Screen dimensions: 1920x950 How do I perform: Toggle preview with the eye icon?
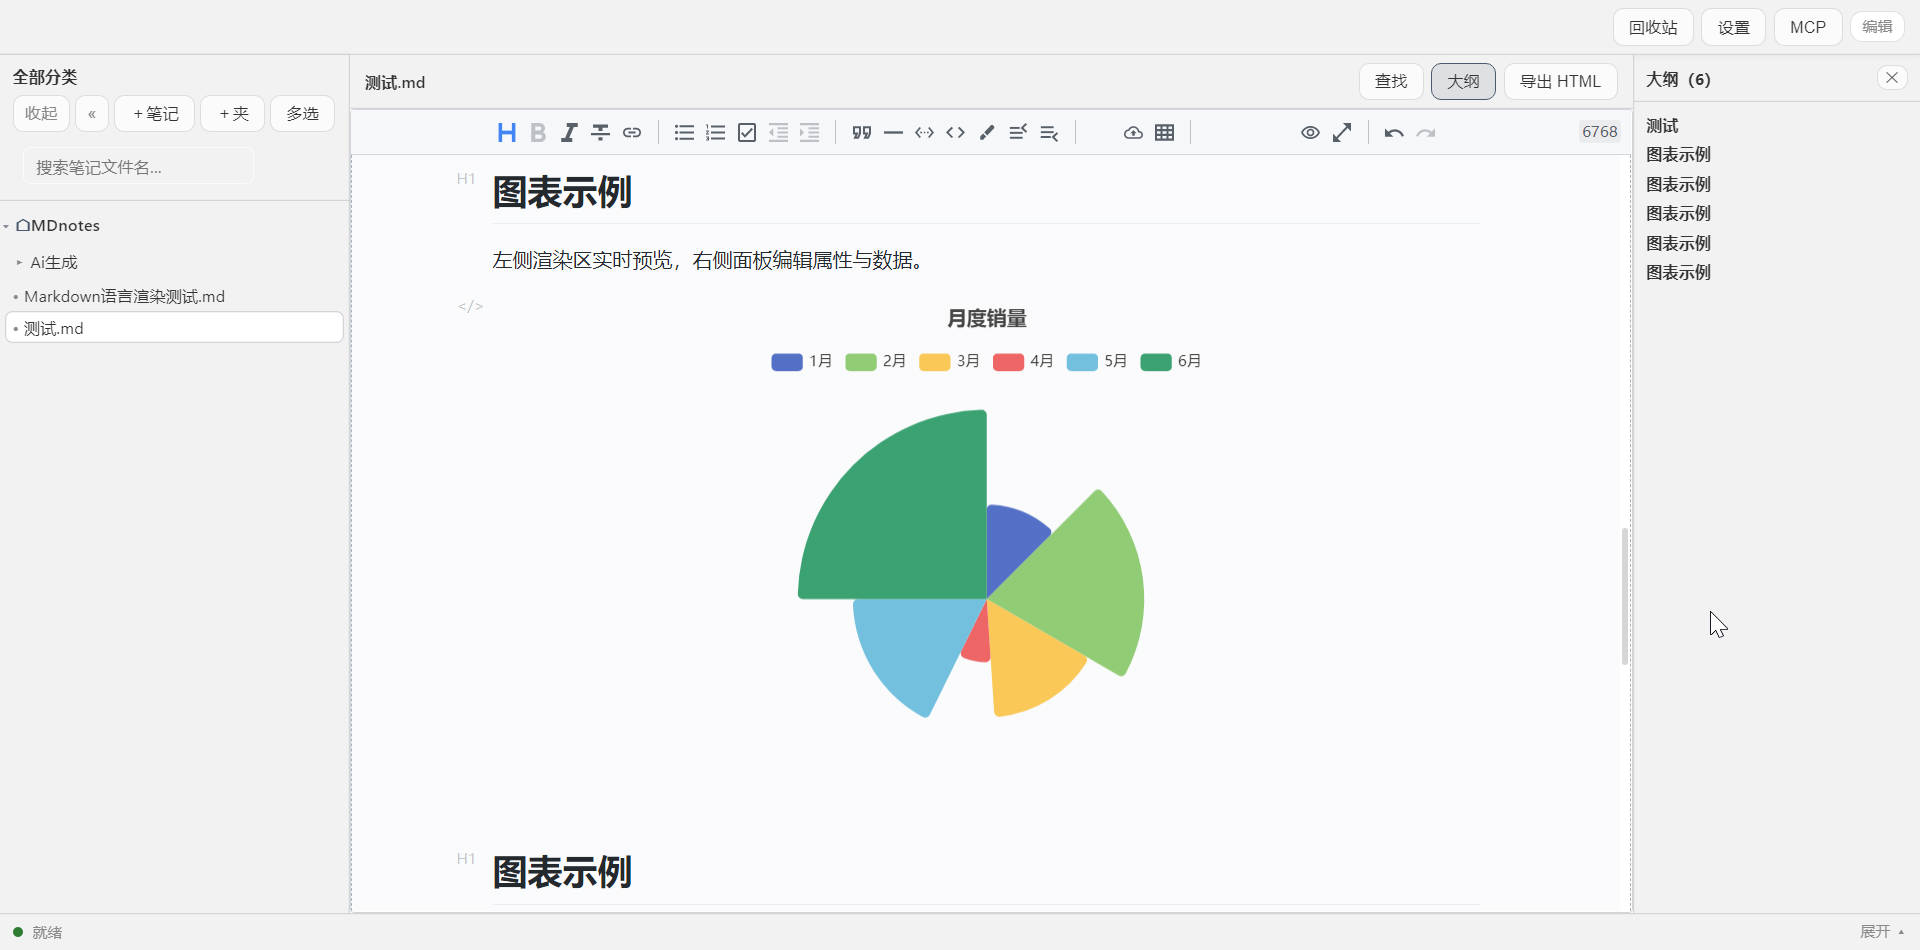pyautogui.click(x=1310, y=132)
